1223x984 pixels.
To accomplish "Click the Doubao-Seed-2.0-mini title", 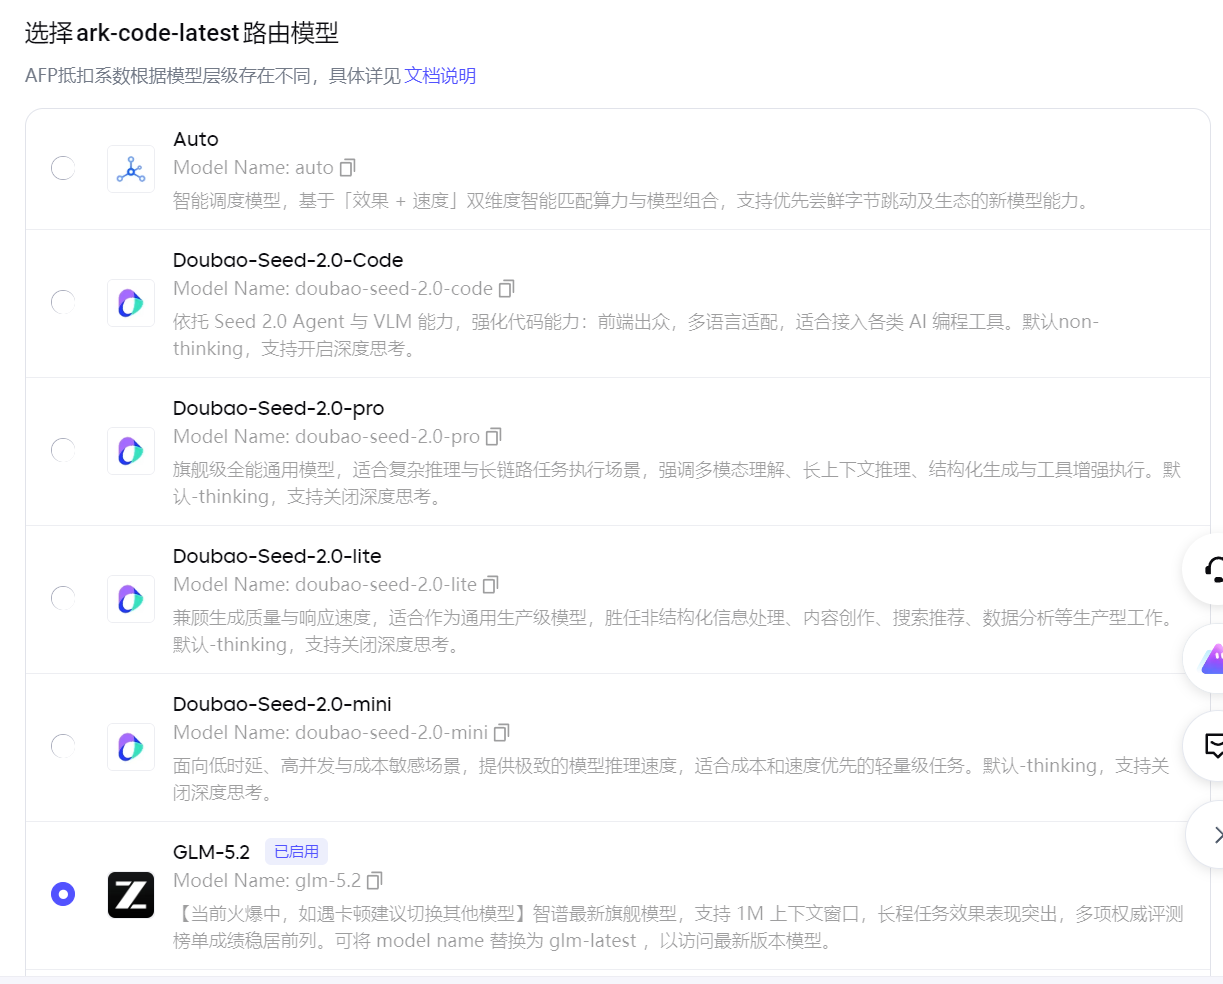I will tap(282, 704).
